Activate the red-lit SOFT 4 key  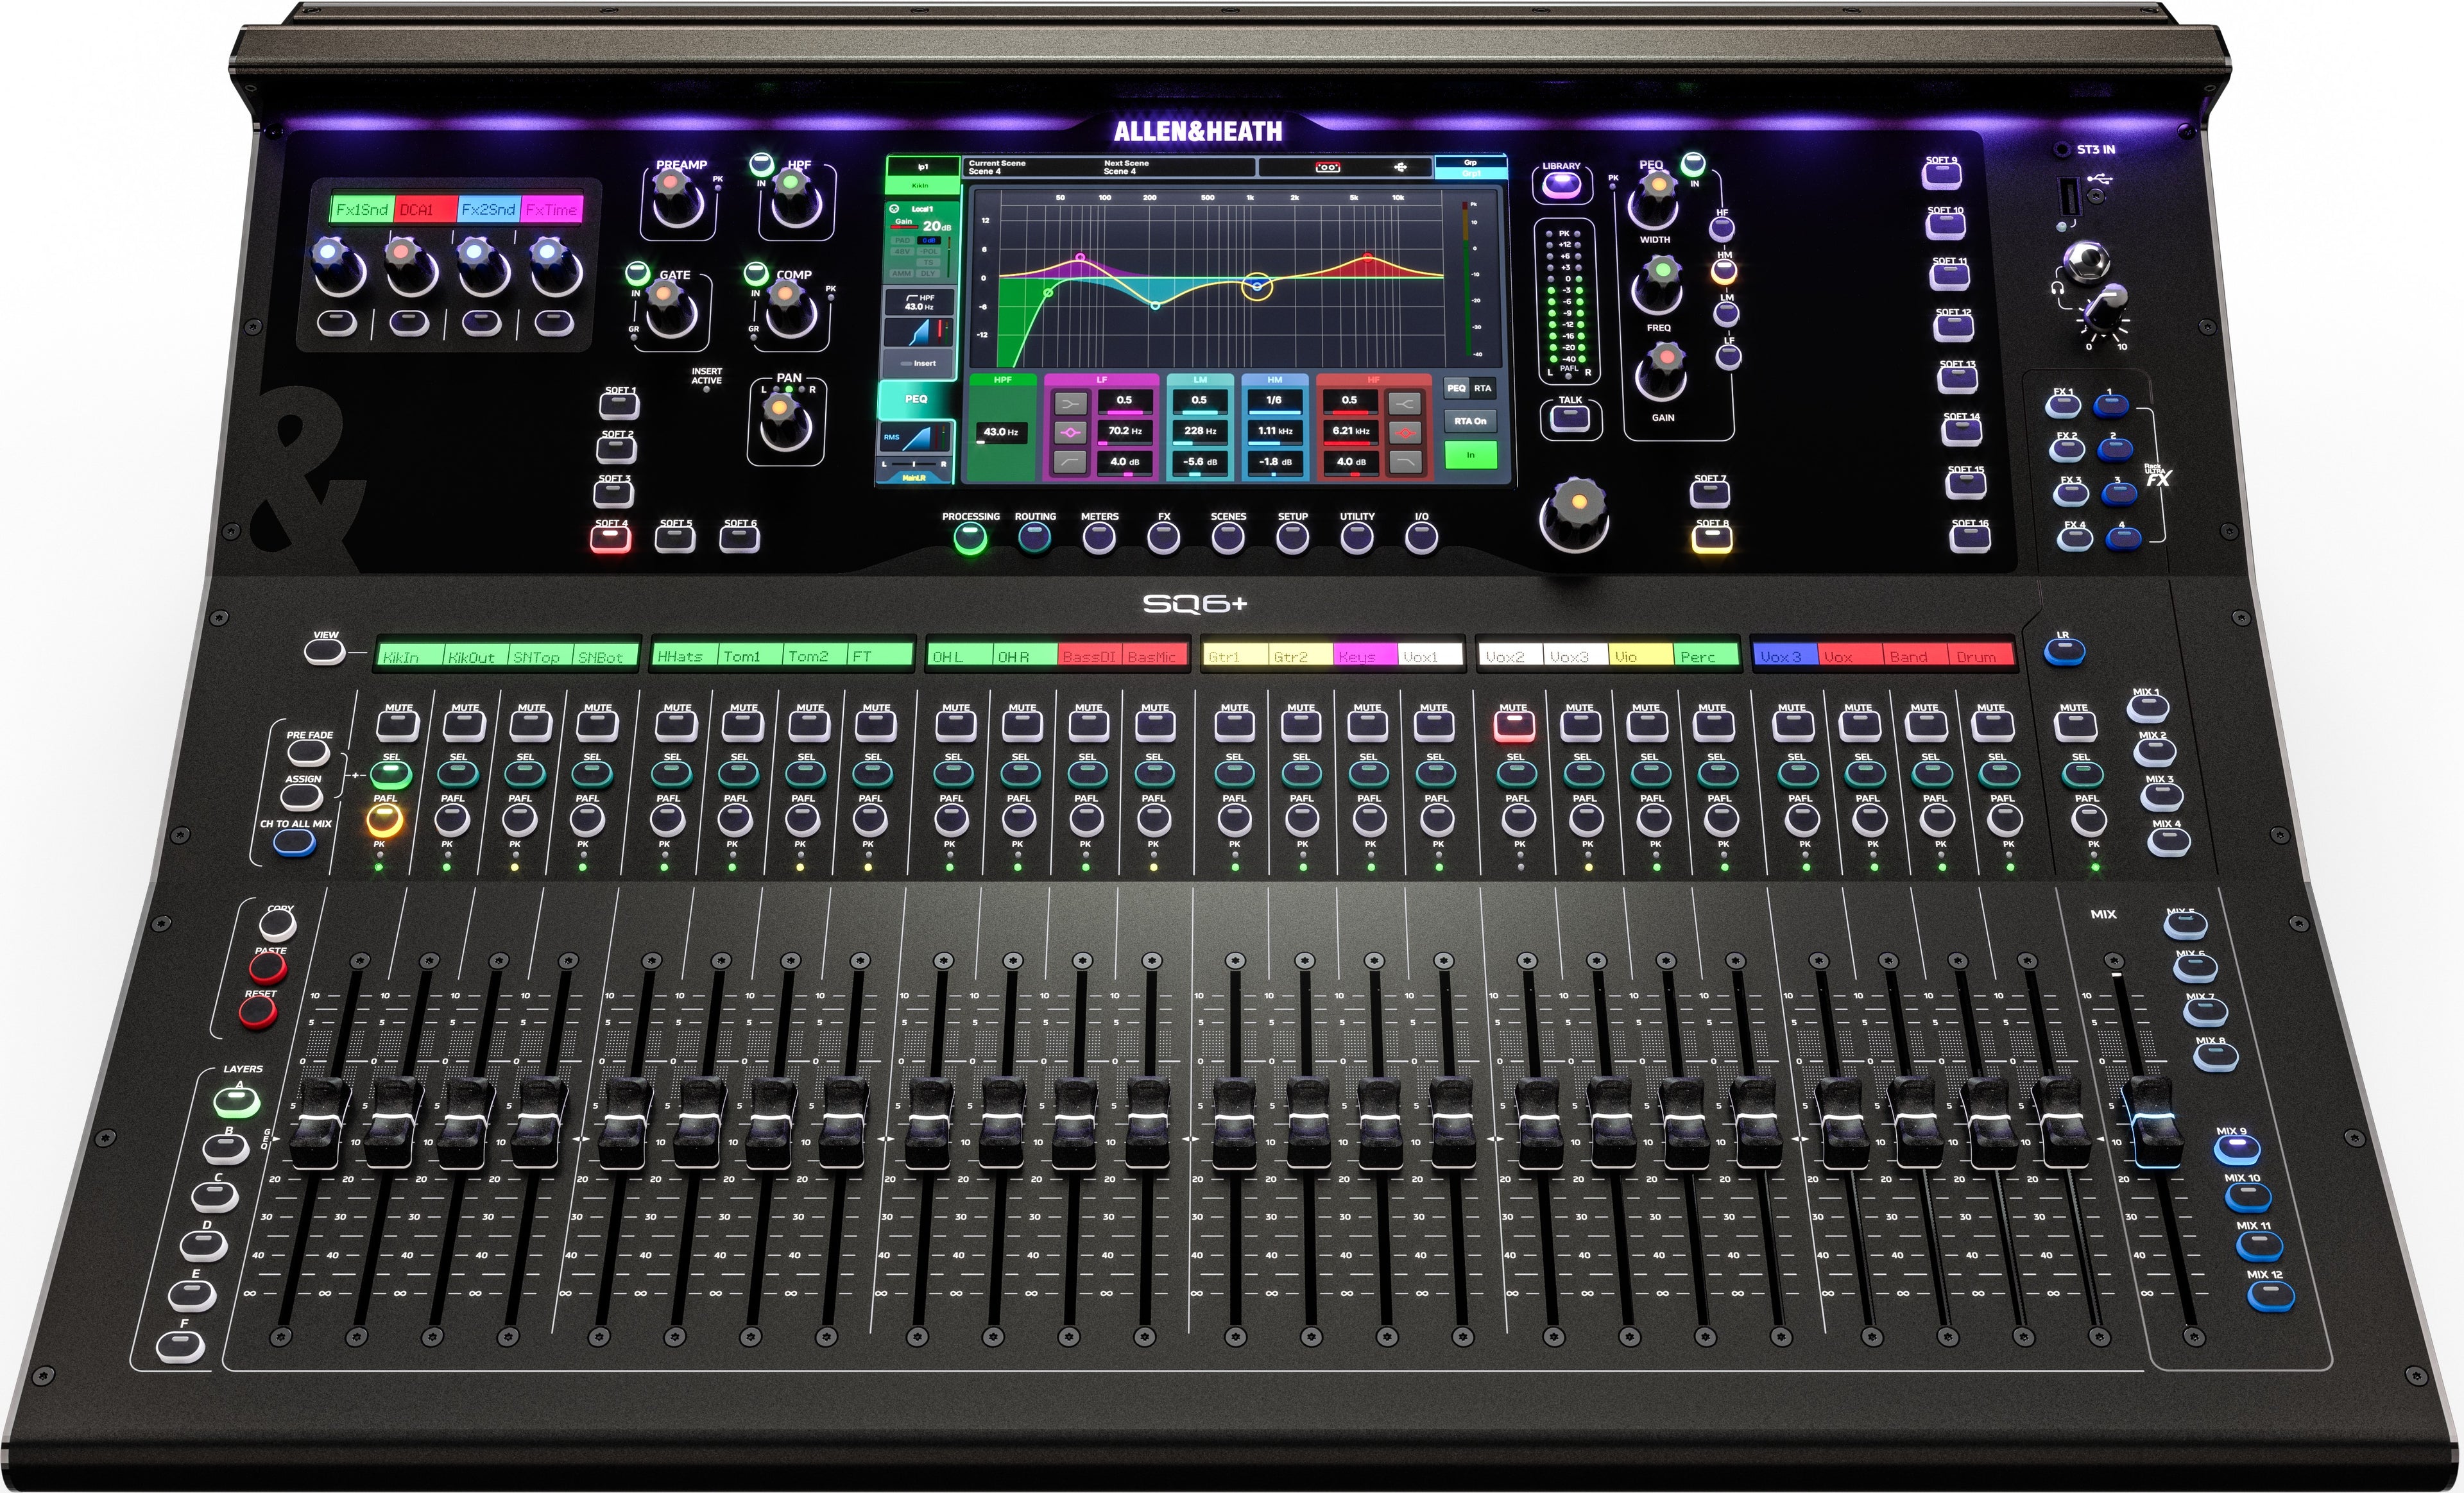(x=611, y=540)
